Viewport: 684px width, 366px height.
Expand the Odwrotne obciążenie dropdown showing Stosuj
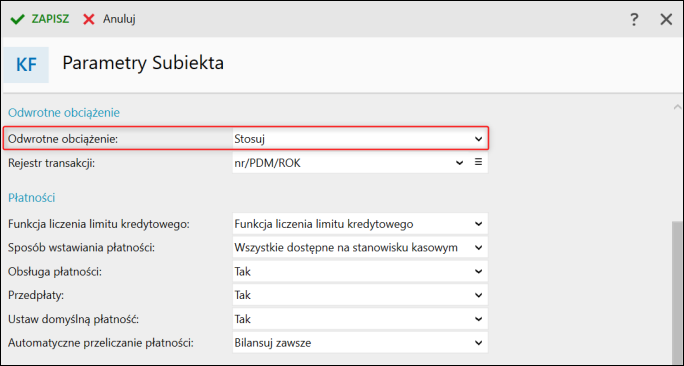(360, 139)
